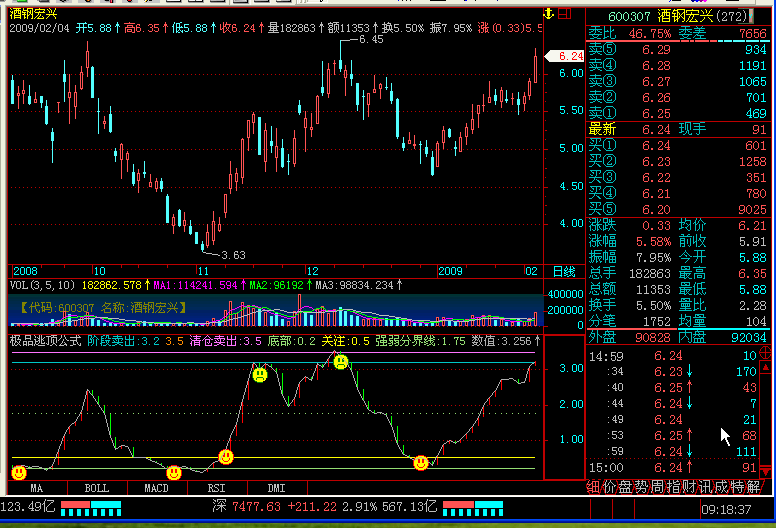The height and width of the screenshot is (528, 776).
Task: Select the 特 tab in the quote panel
Action: tap(737, 487)
